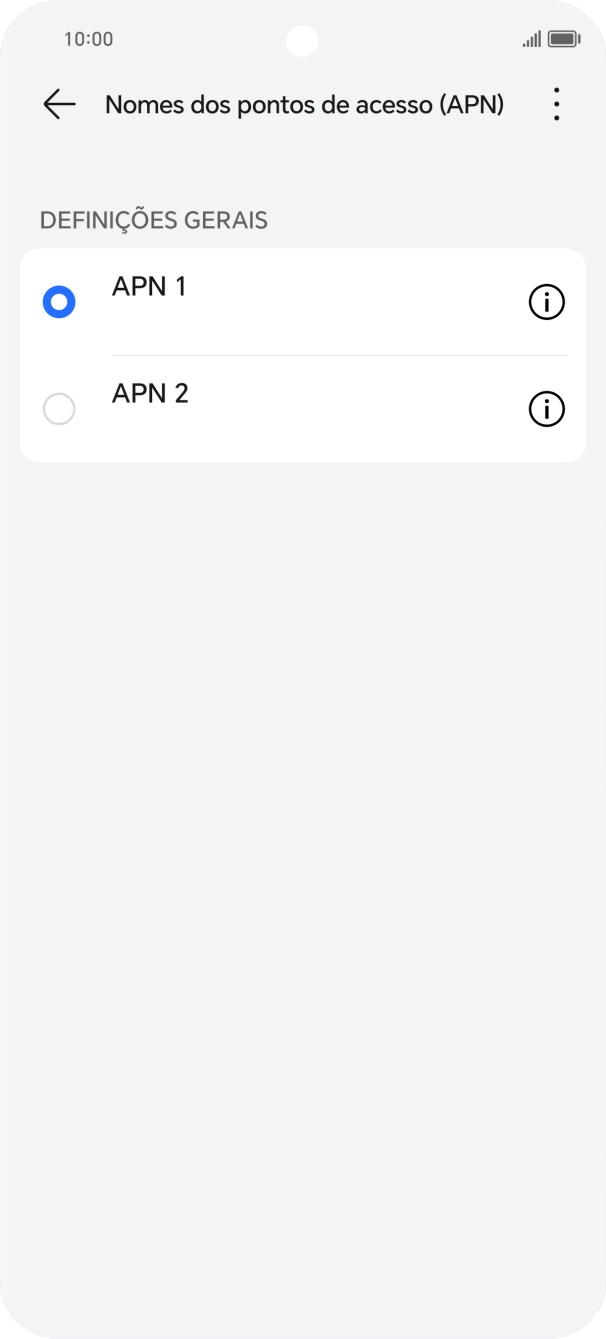
Task: Tap the blank area below the APN list
Action: click(303, 800)
